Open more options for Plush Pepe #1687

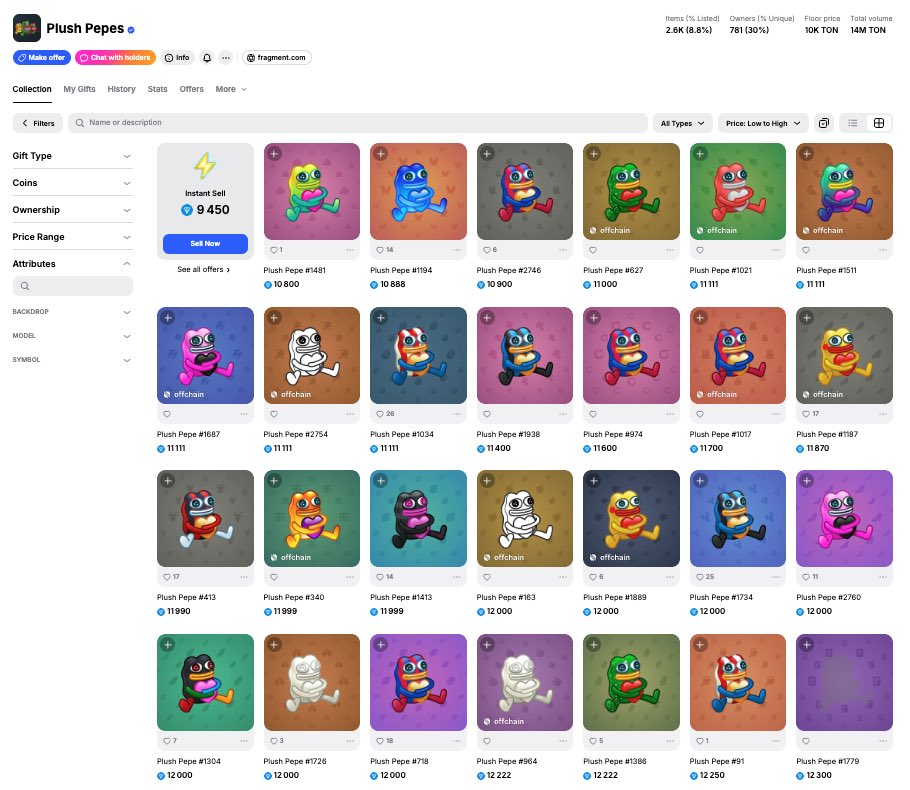coord(244,414)
